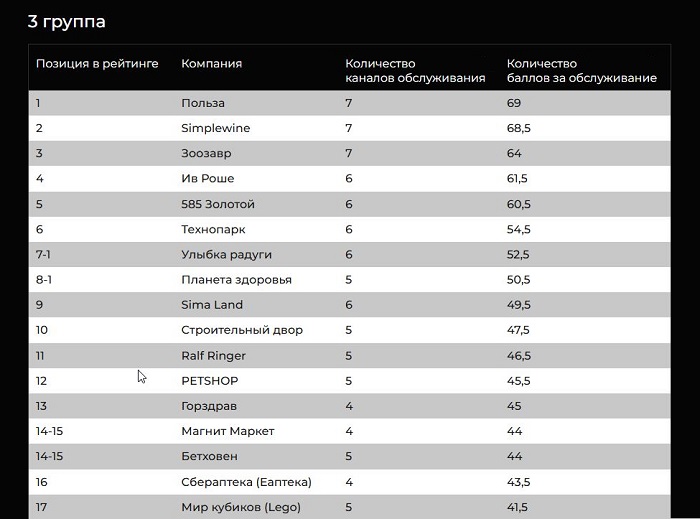
Task: Click 'Сбераптека (Еаптека)' in the list
Action: (x=246, y=482)
